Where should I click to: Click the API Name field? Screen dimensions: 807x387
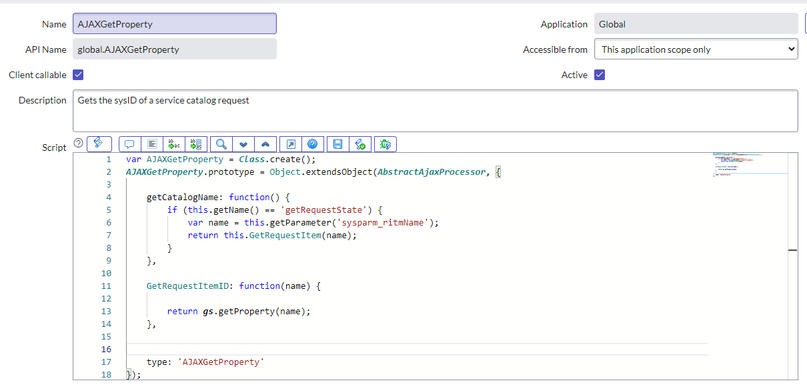tap(174, 49)
